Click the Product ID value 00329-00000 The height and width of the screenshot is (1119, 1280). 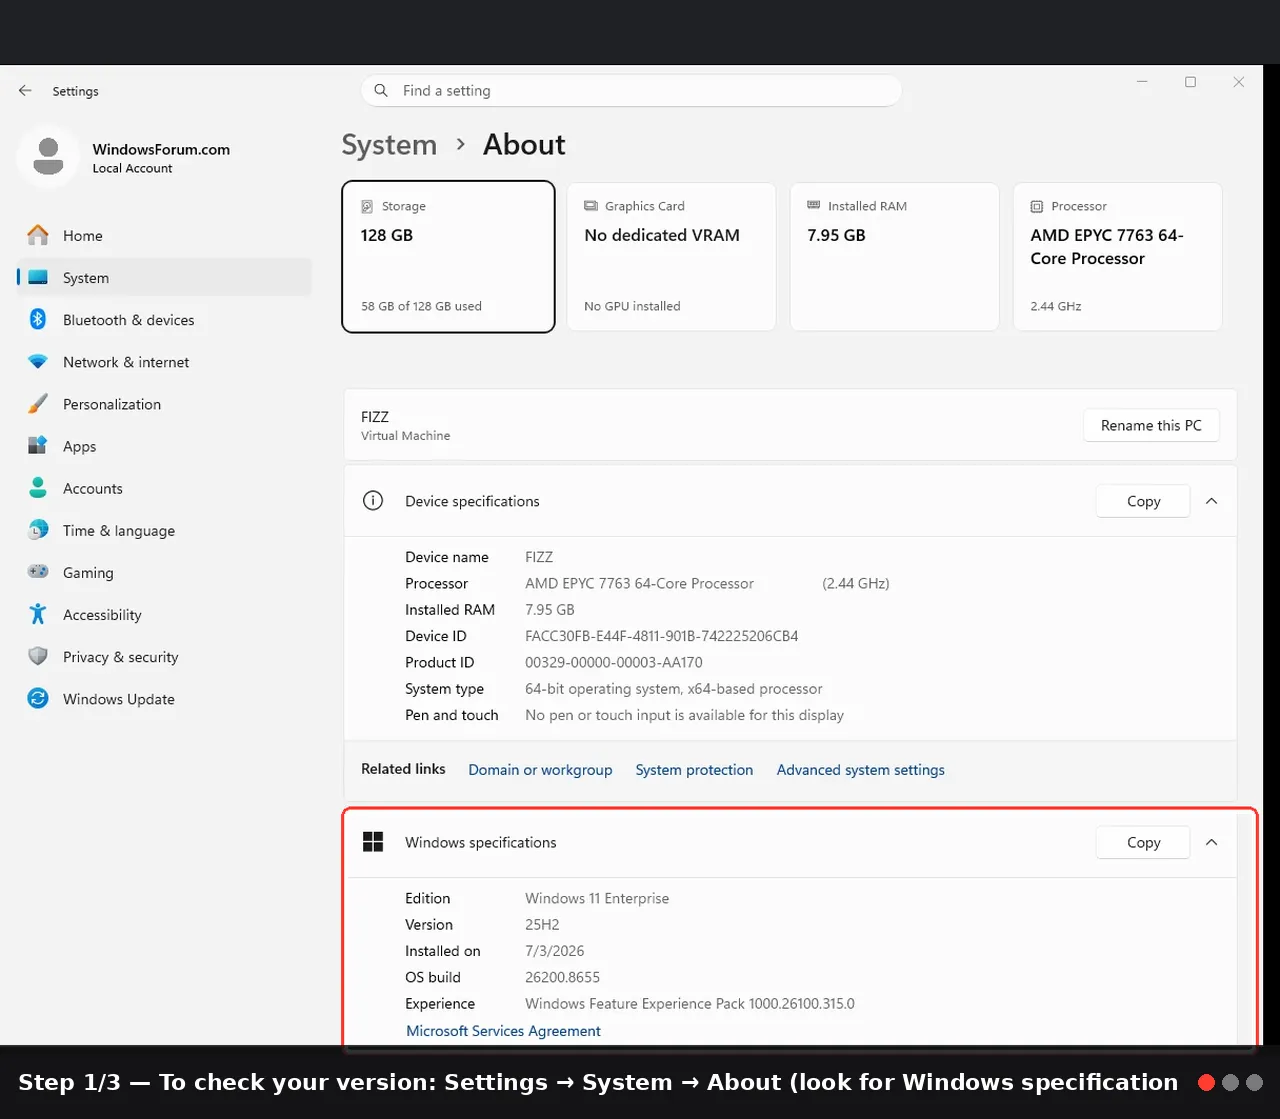tap(613, 662)
